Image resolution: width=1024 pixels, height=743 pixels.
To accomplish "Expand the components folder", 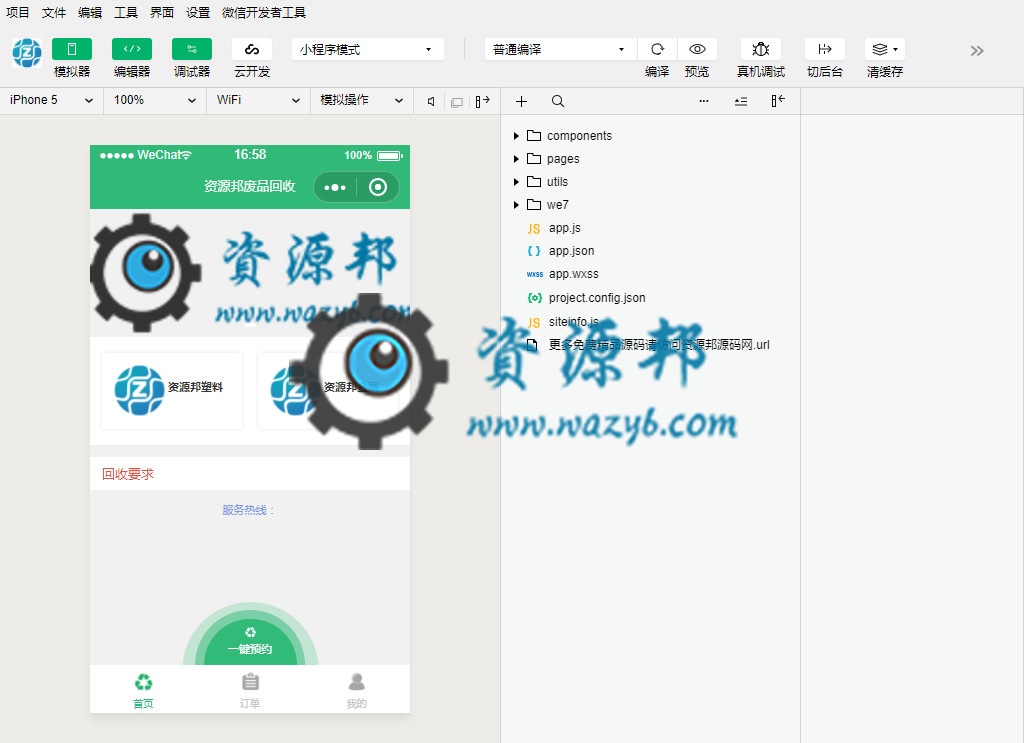I will [x=516, y=136].
